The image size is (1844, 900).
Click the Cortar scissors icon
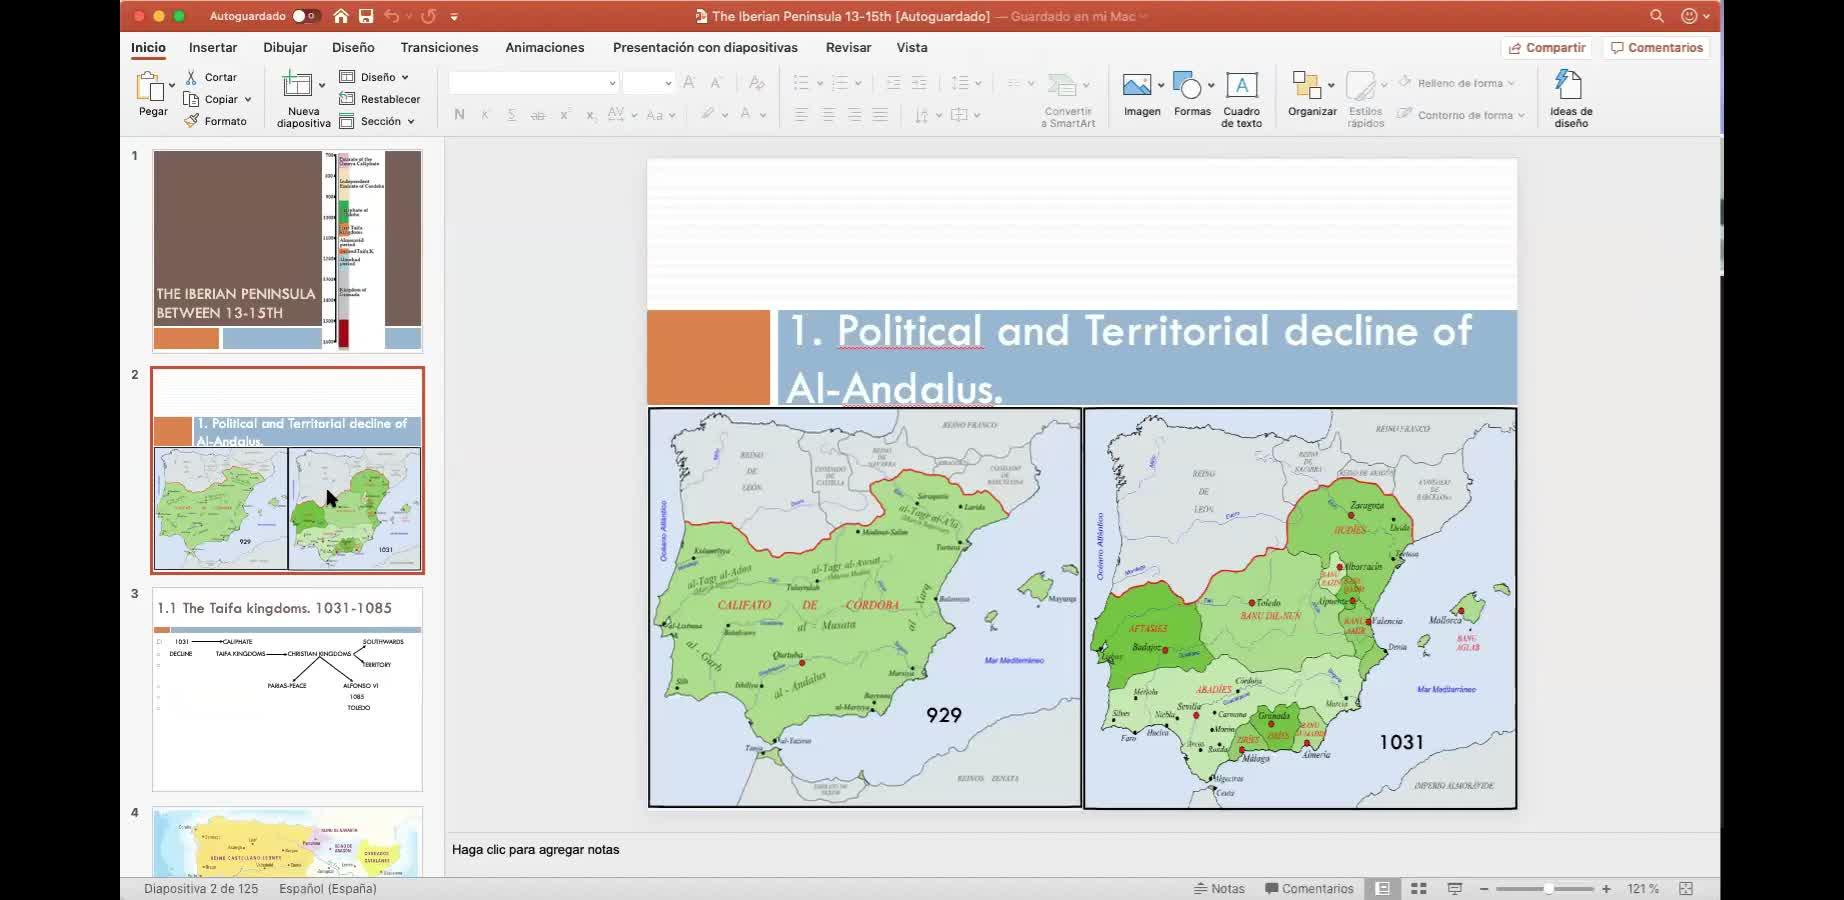tap(191, 77)
